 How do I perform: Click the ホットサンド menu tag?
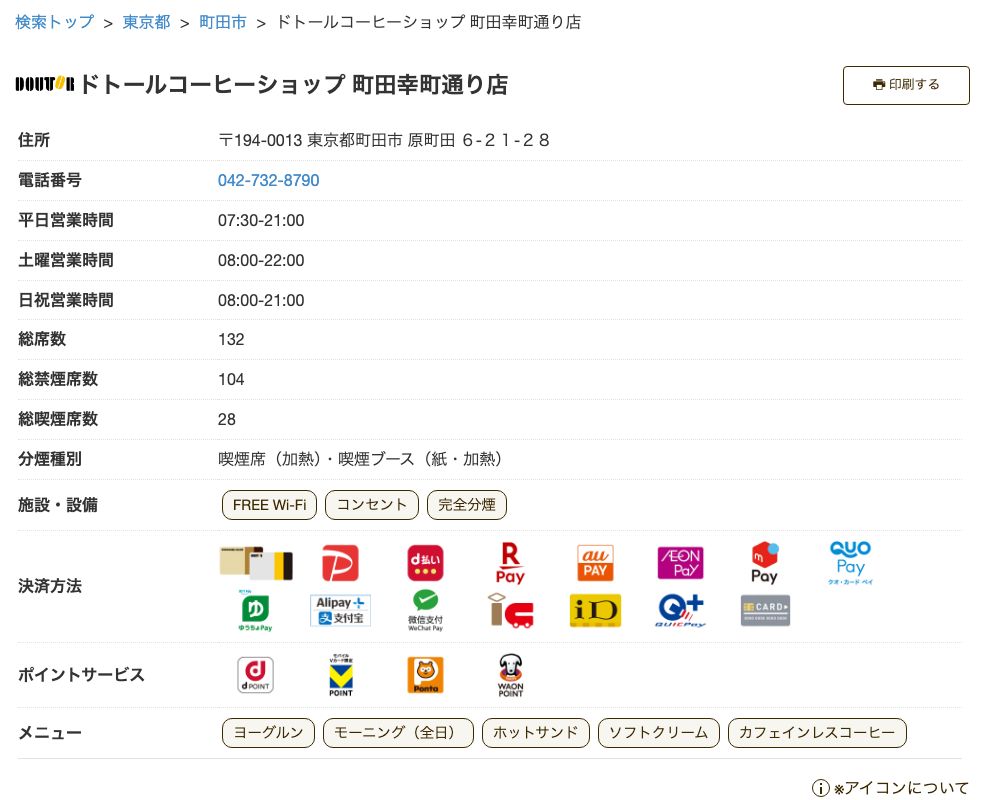point(535,733)
